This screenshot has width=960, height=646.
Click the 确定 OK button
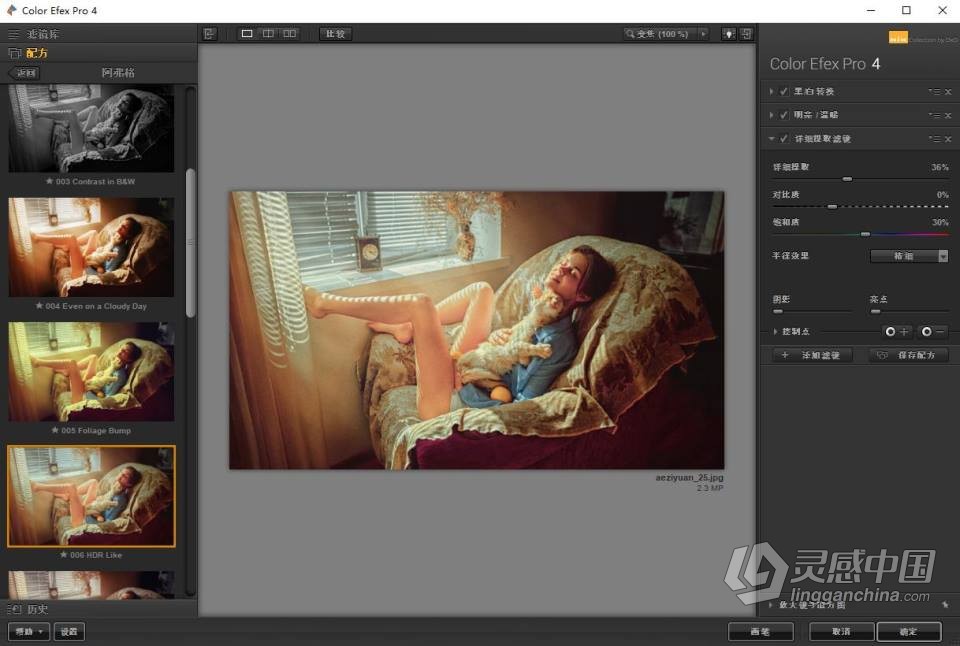coord(909,631)
